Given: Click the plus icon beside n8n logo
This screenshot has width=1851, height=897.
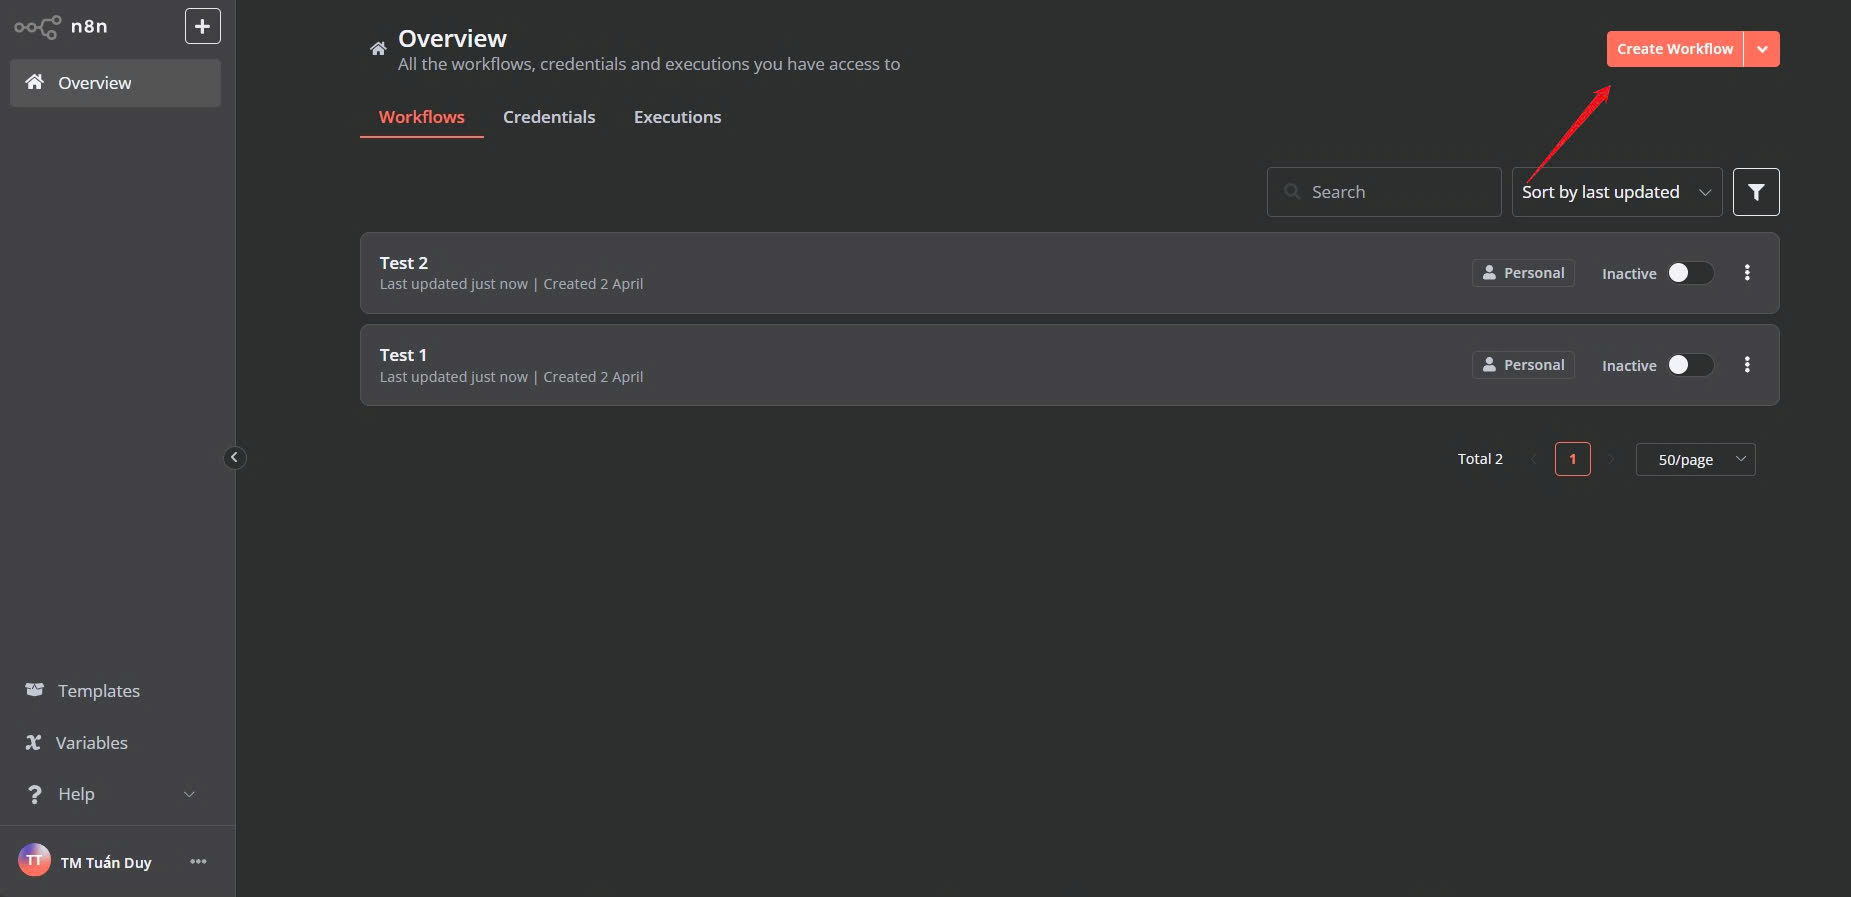Looking at the screenshot, I should [x=202, y=26].
